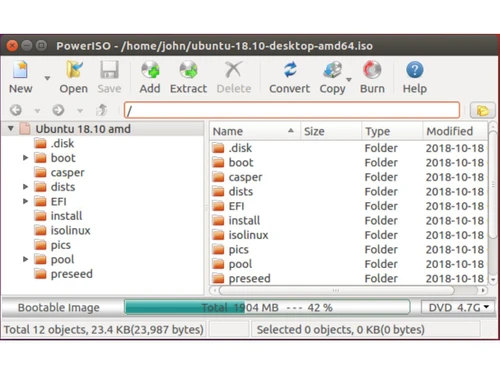Open the Forward history dropdown arrow
Image resolution: width=500 pixels, height=375 pixels.
coord(80,111)
